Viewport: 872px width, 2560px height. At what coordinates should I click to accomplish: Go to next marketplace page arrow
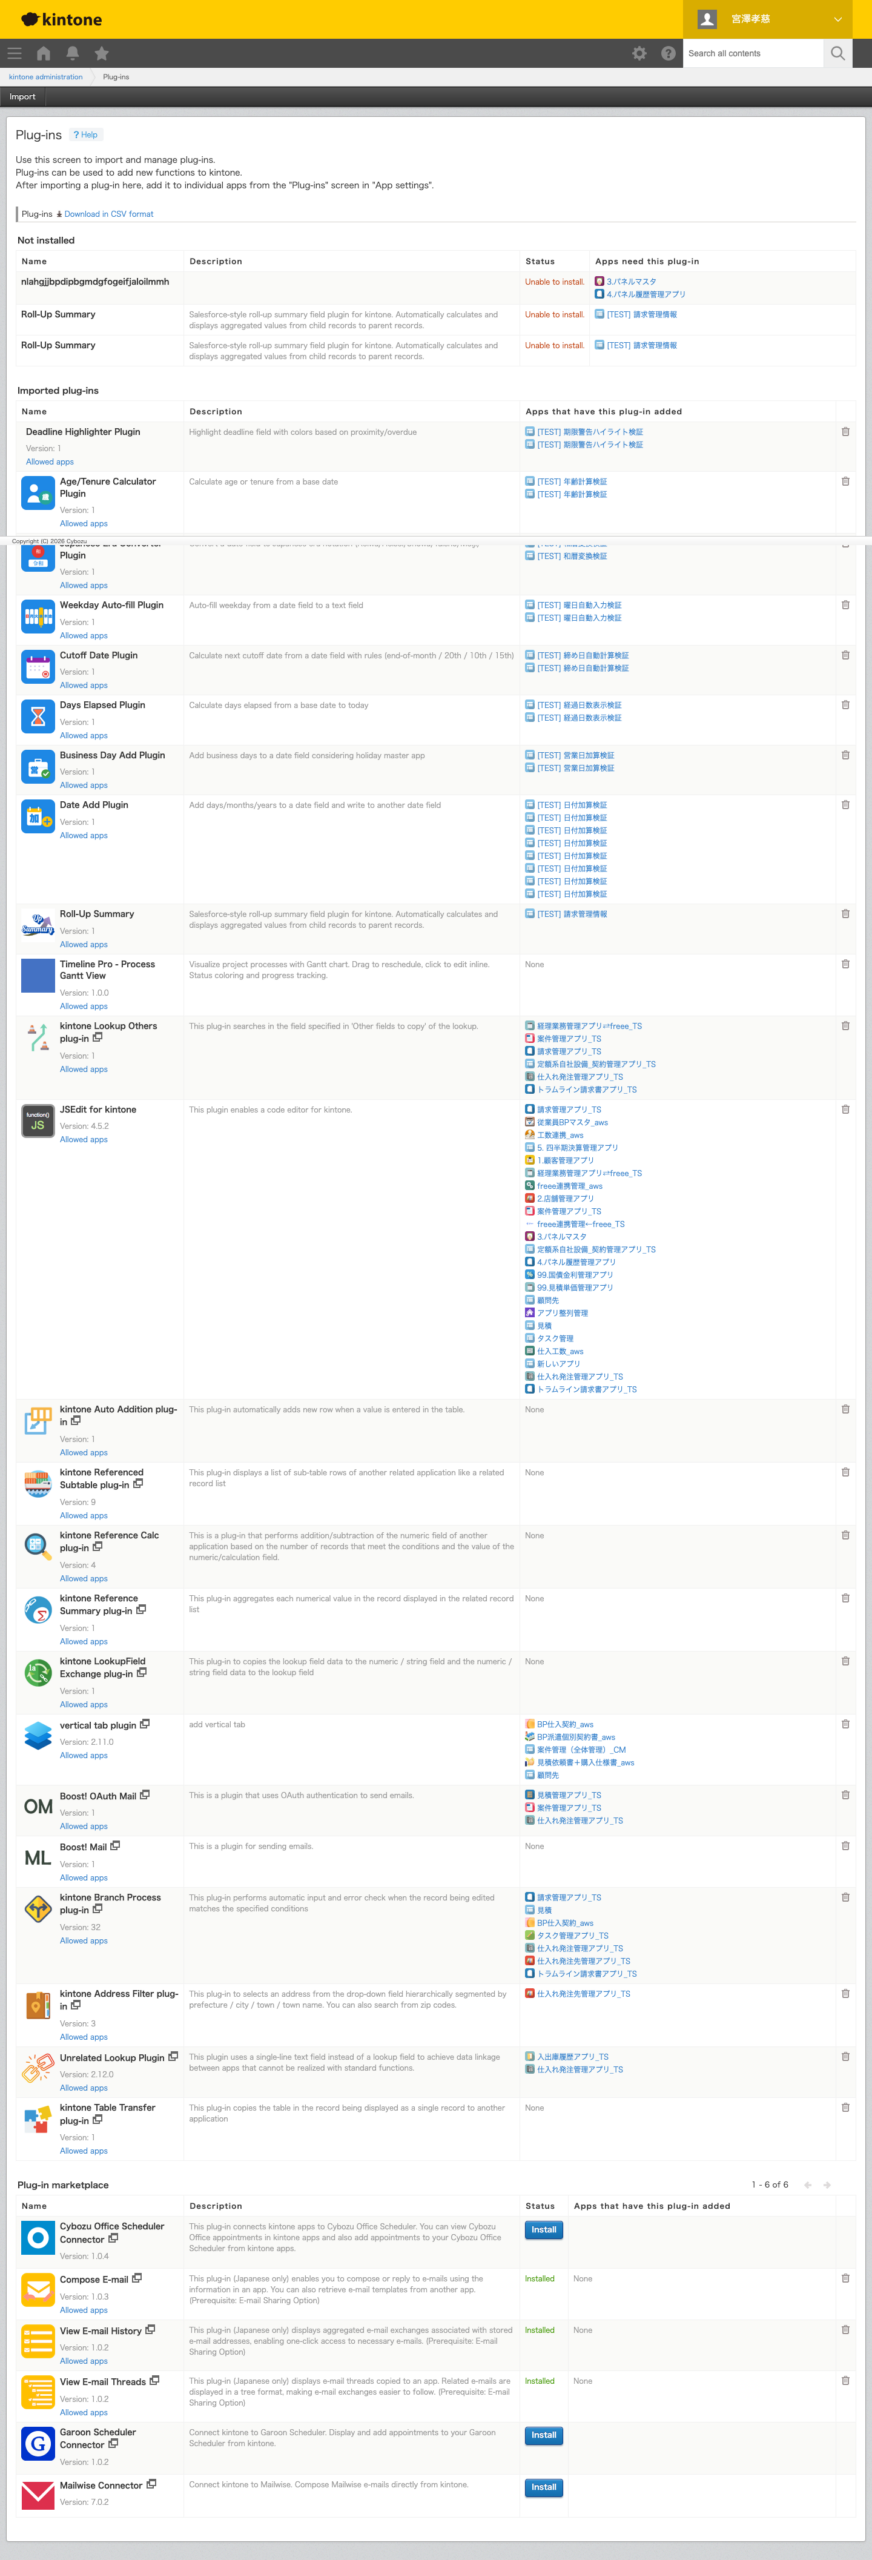pos(827,2185)
